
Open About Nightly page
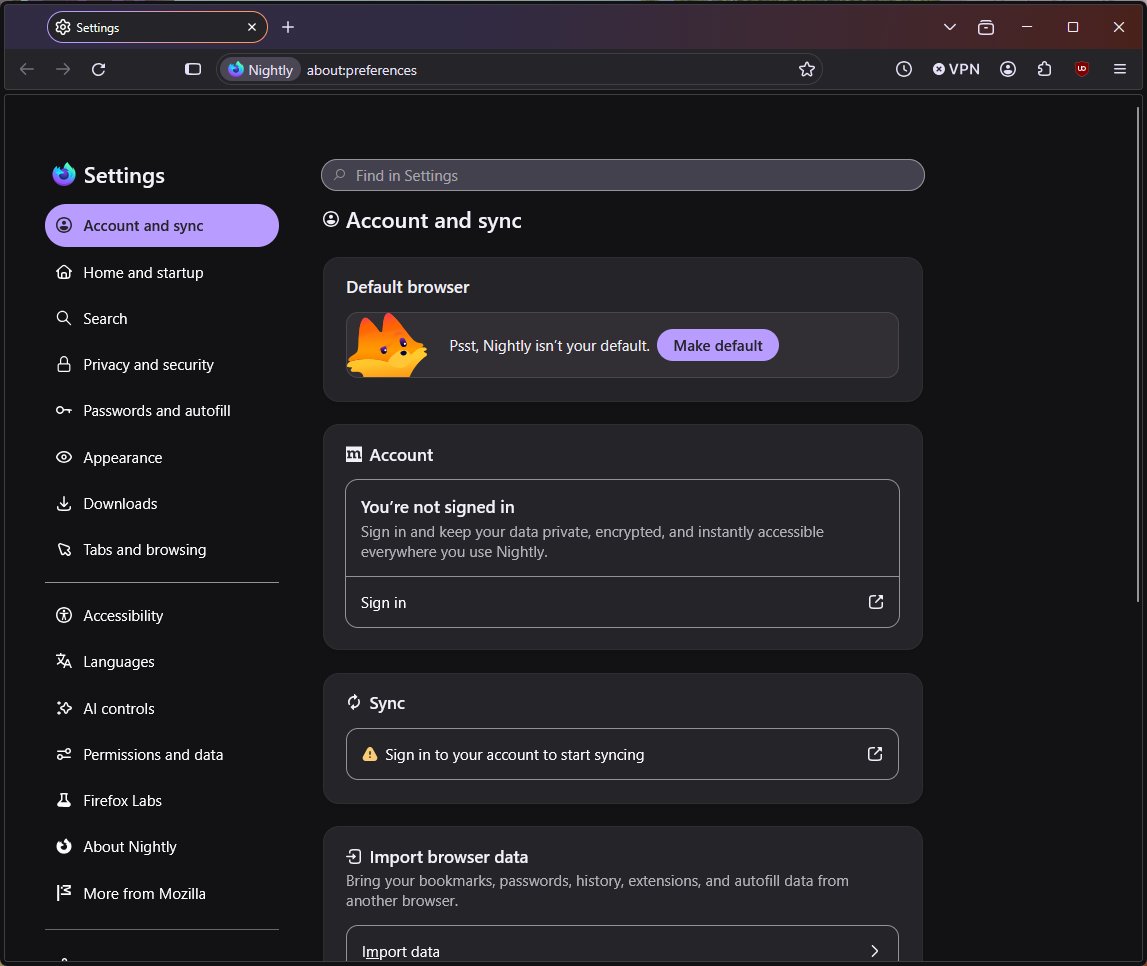pyautogui.click(x=162, y=846)
